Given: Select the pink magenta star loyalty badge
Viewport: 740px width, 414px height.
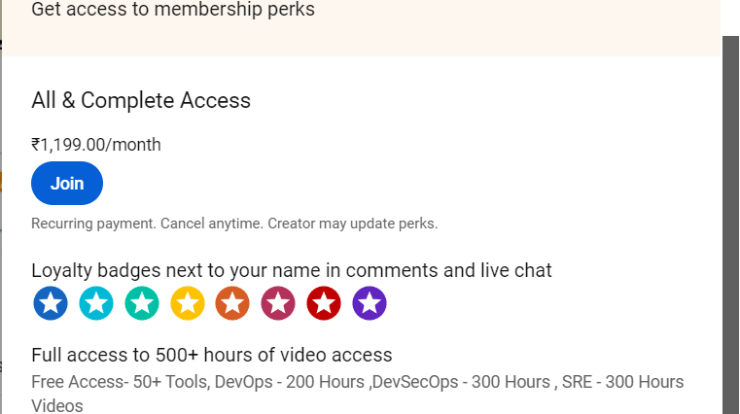Looking at the screenshot, I should (x=278, y=303).
